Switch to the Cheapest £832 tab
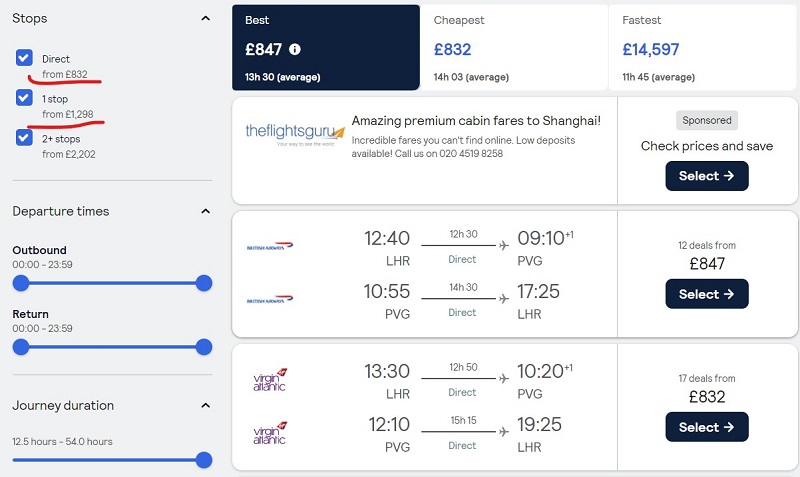 click(x=514, y=48)
